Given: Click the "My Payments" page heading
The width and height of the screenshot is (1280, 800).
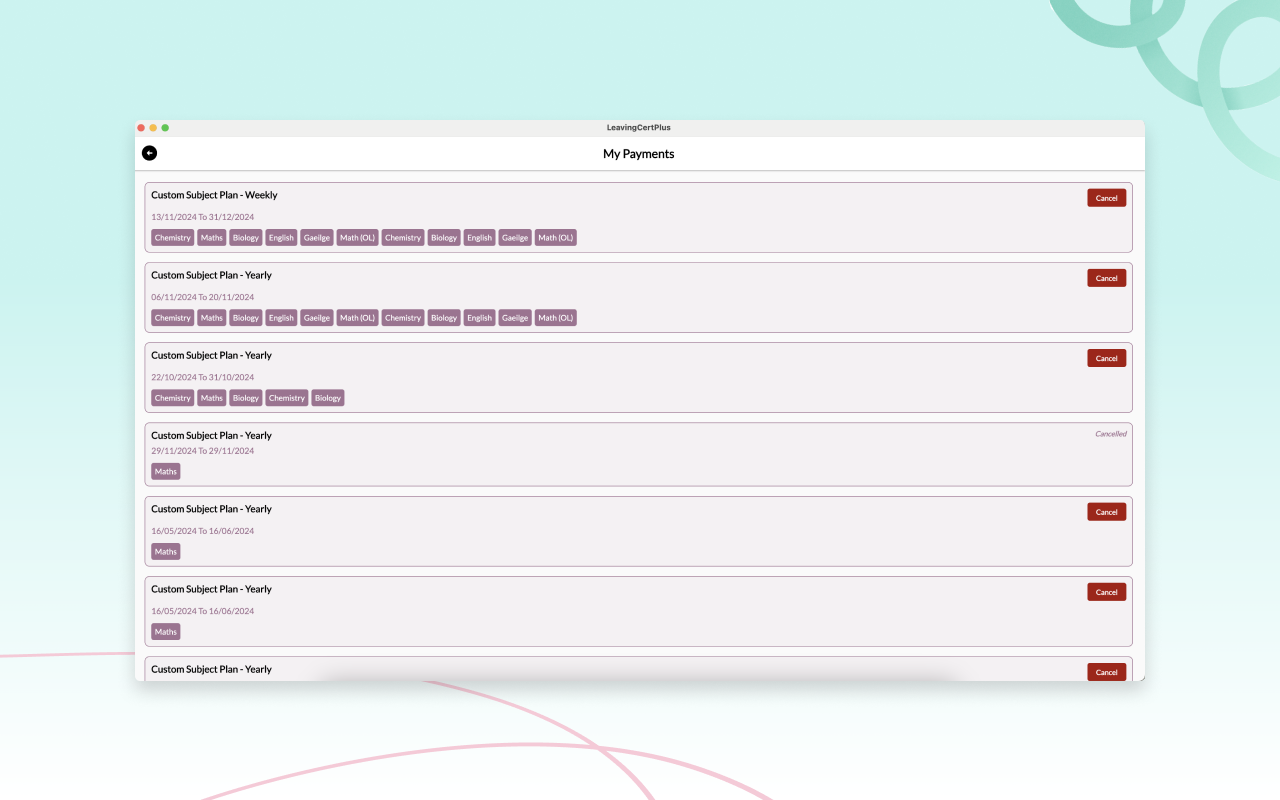Looking at the screenshot, I should coord(639,154).
